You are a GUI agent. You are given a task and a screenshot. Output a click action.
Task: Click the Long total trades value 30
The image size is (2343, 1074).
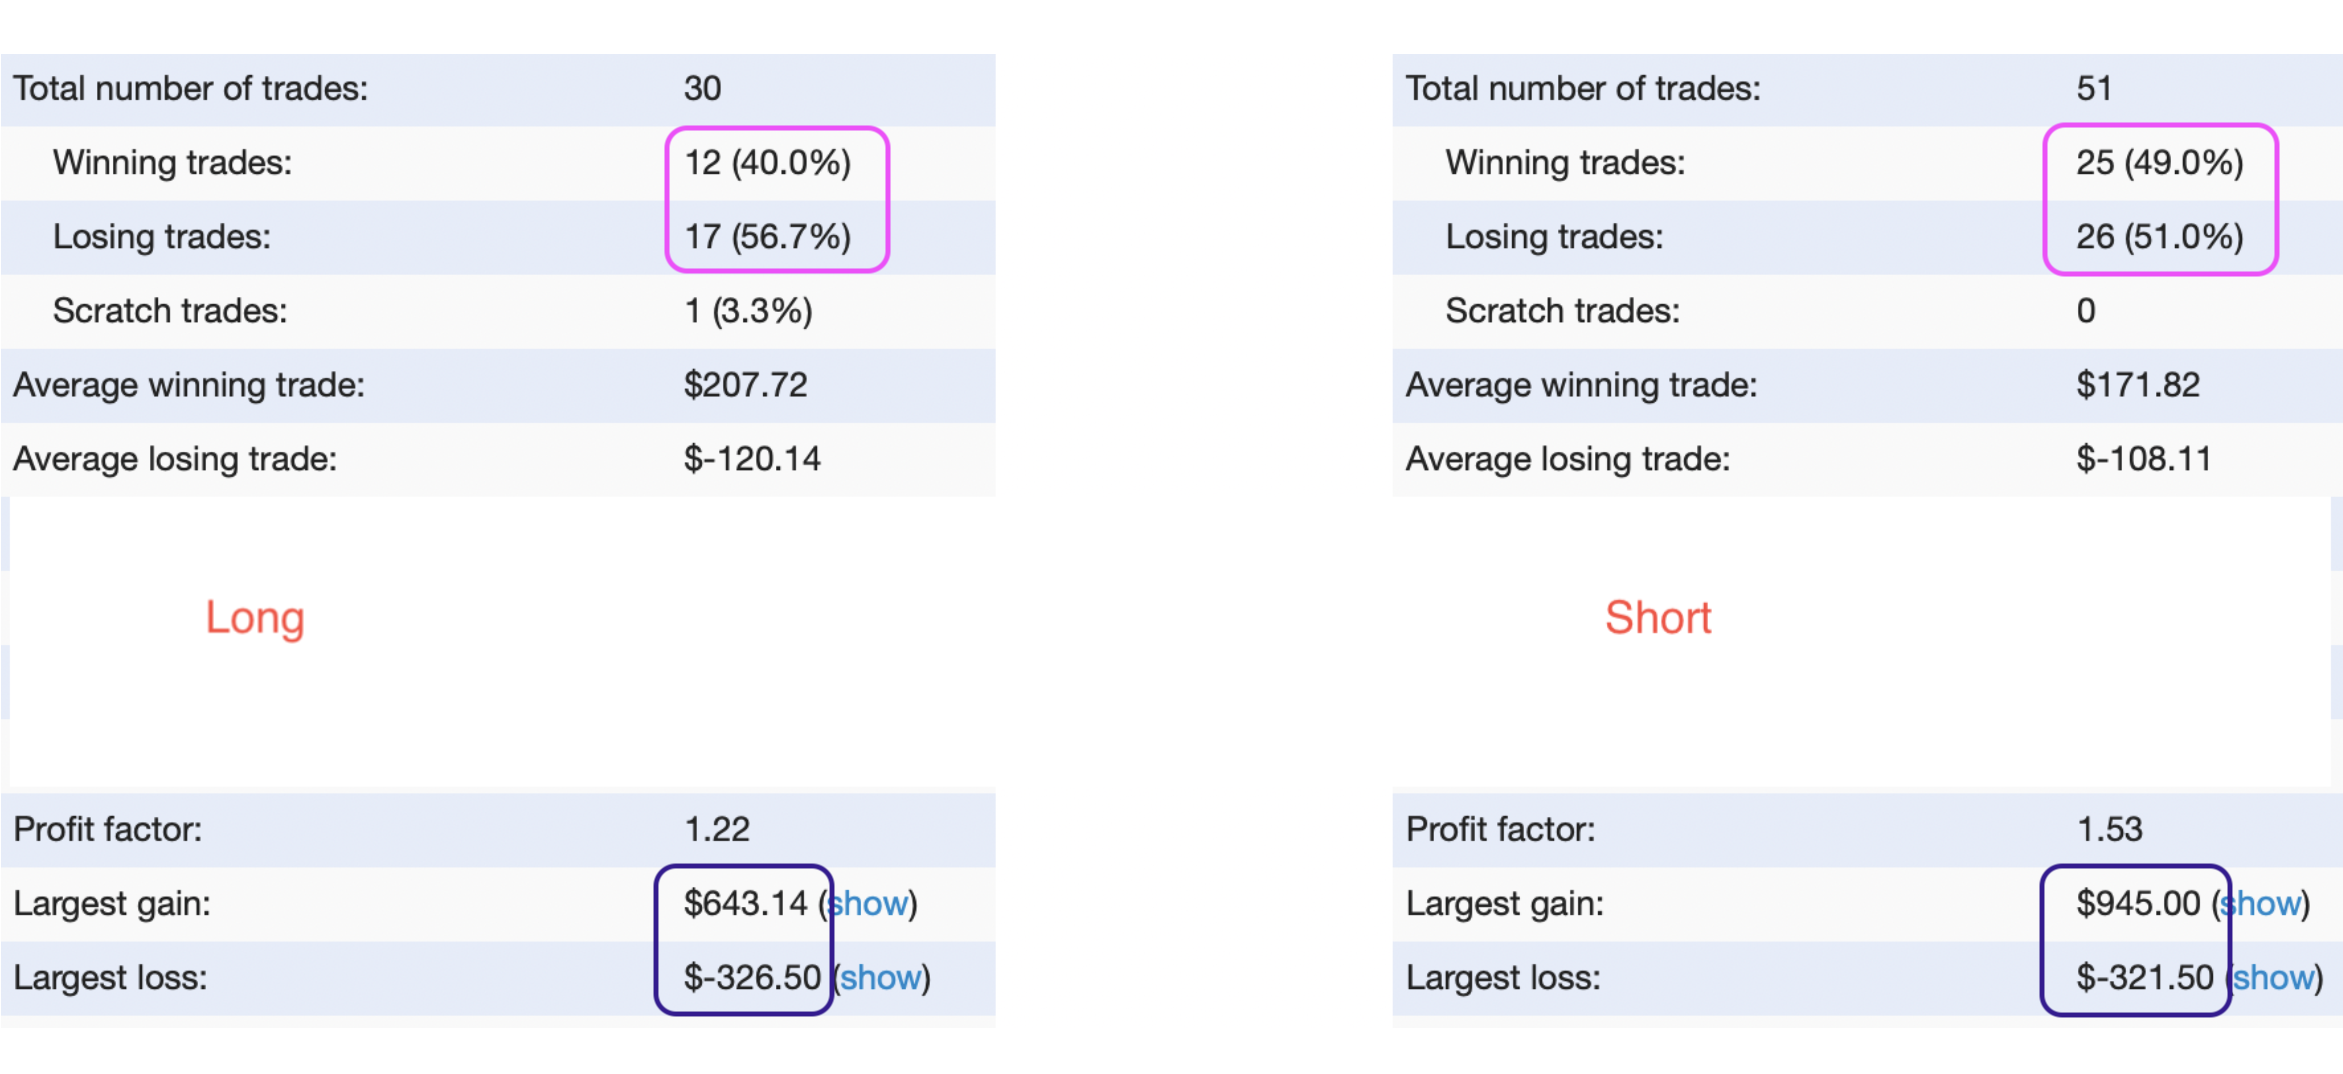(x=703, y=88)
